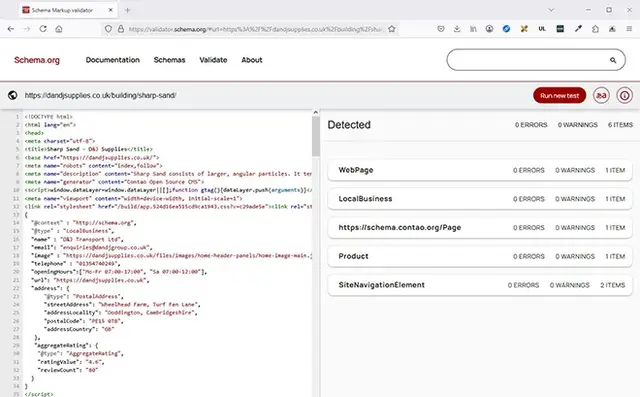Click the "openingHours" code line
This screenshot has height=397, width=640.
point(119,272)
